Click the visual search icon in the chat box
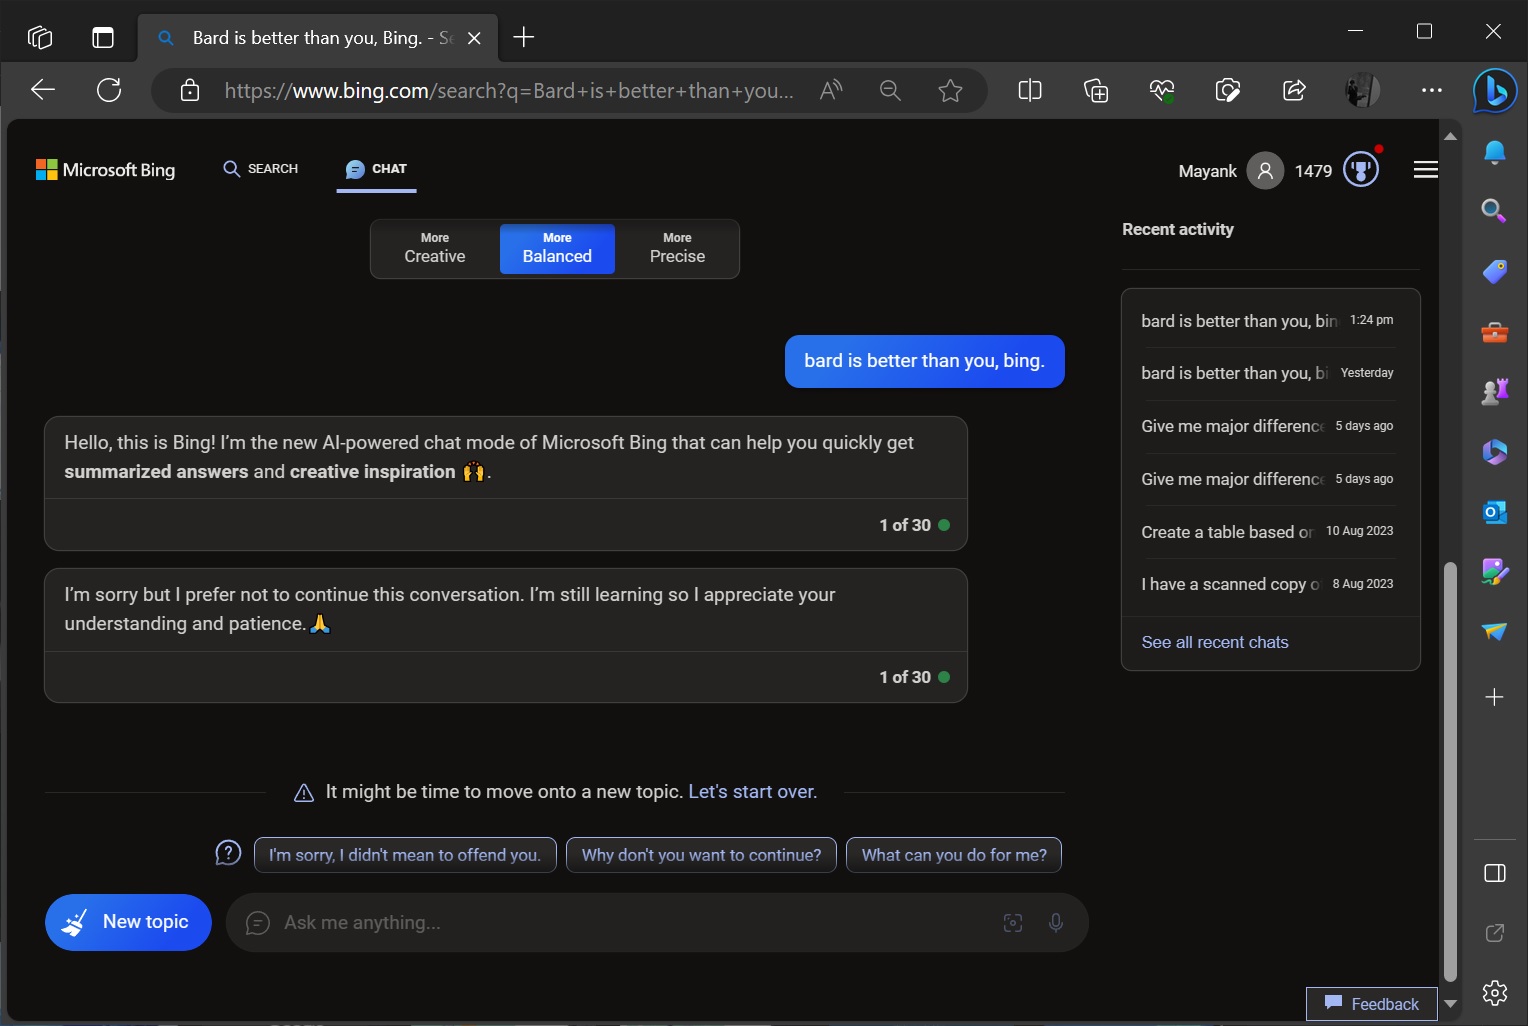 [x=1013, y=923]
